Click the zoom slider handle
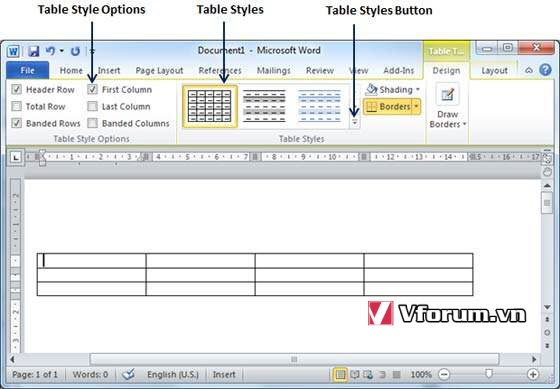560x389 pixels. 489,374
